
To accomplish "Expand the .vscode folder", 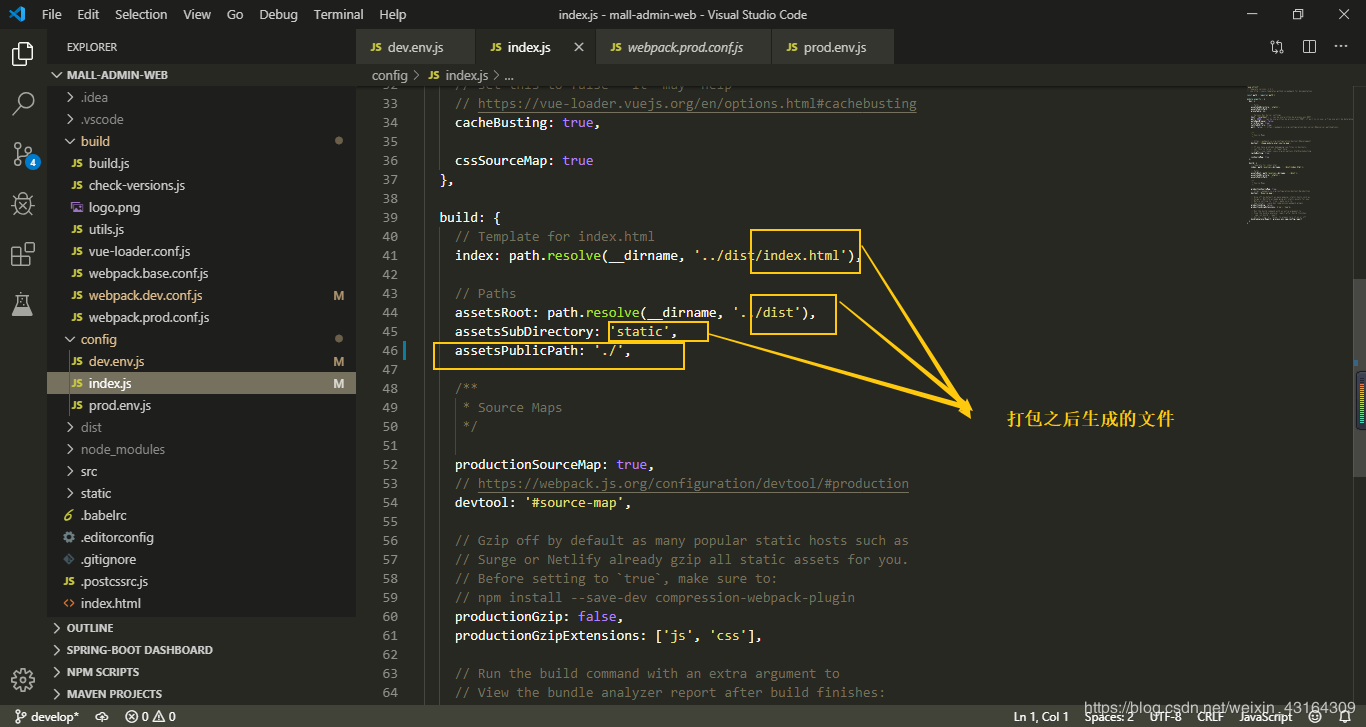I will [202, 119].
